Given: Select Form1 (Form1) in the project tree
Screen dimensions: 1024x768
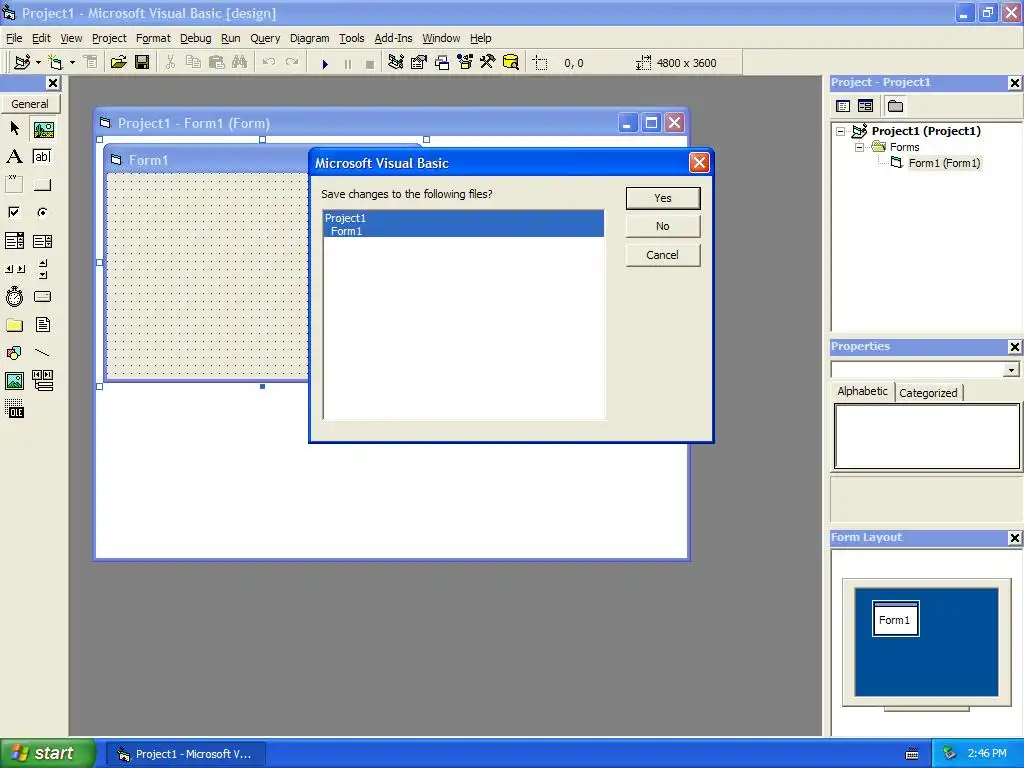Looking at the screenshot, I should pyautogui.click(x=944, y=163).
